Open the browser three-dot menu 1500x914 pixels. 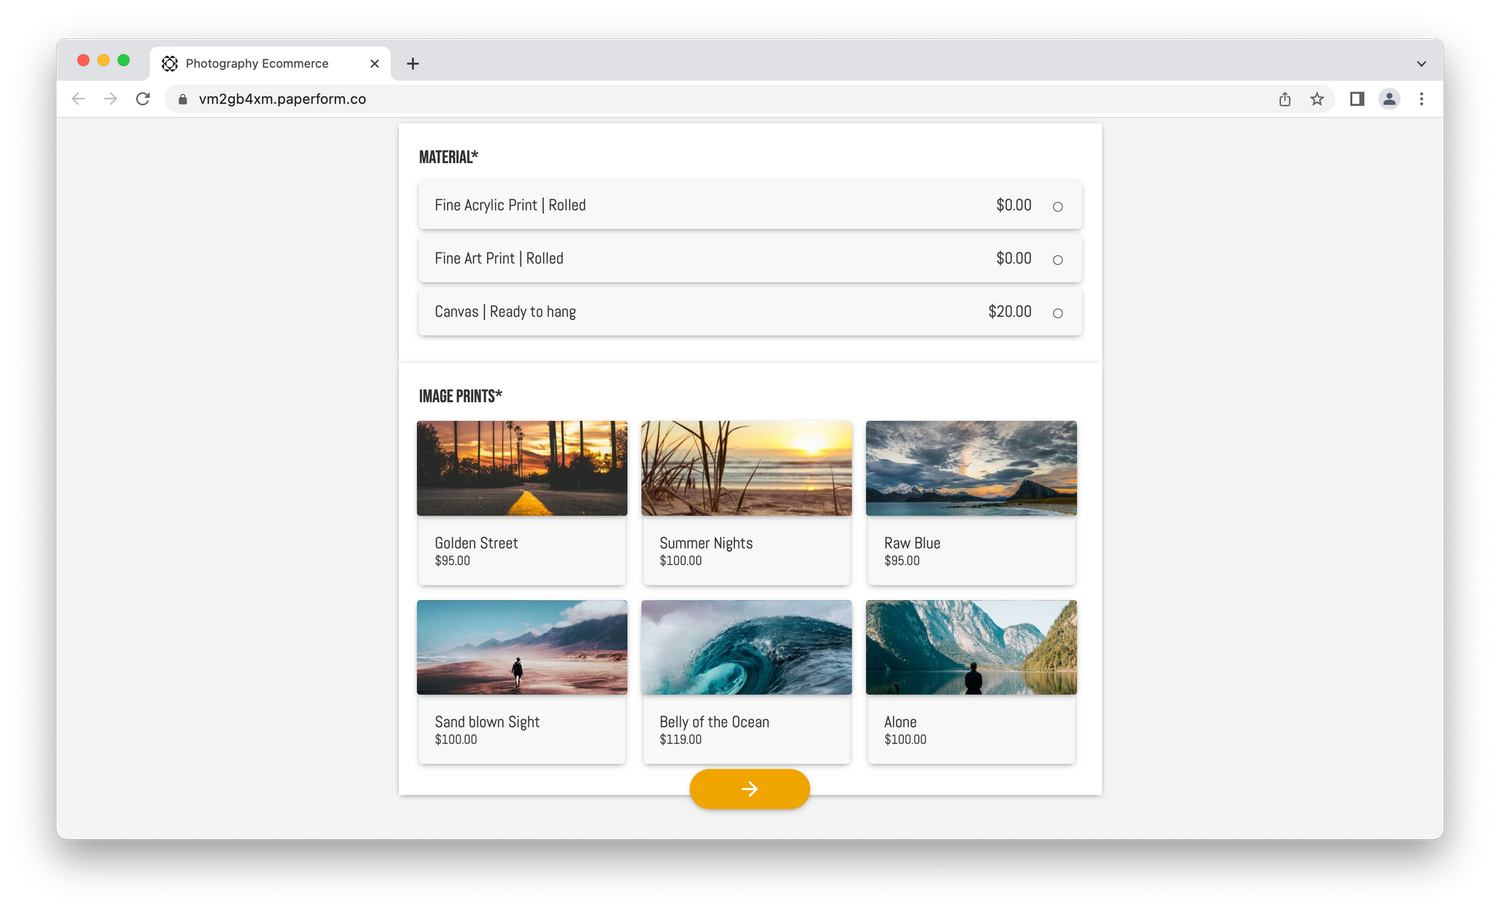(x=1421, y=99)
